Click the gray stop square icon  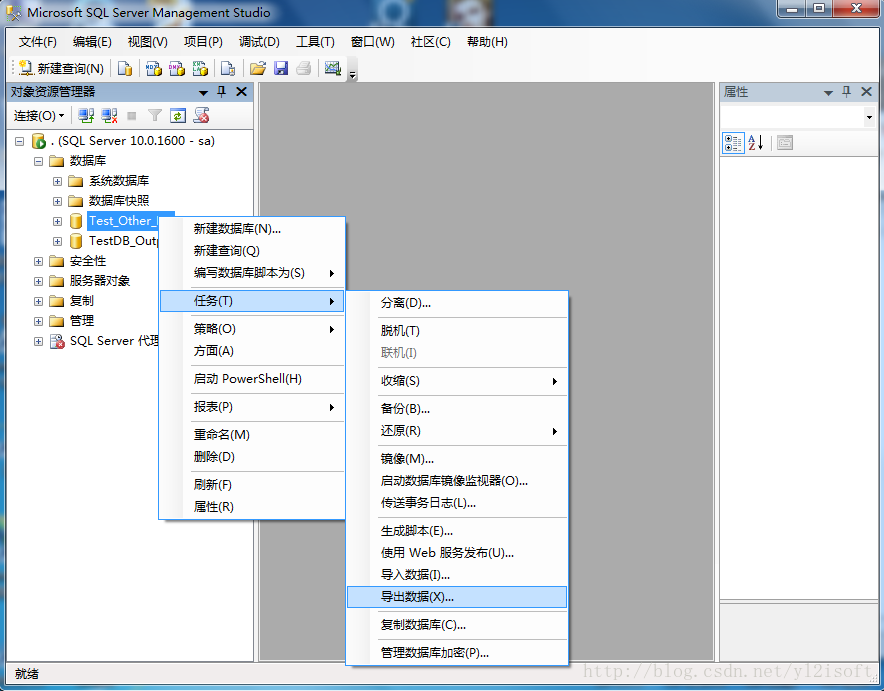point(132,116)
